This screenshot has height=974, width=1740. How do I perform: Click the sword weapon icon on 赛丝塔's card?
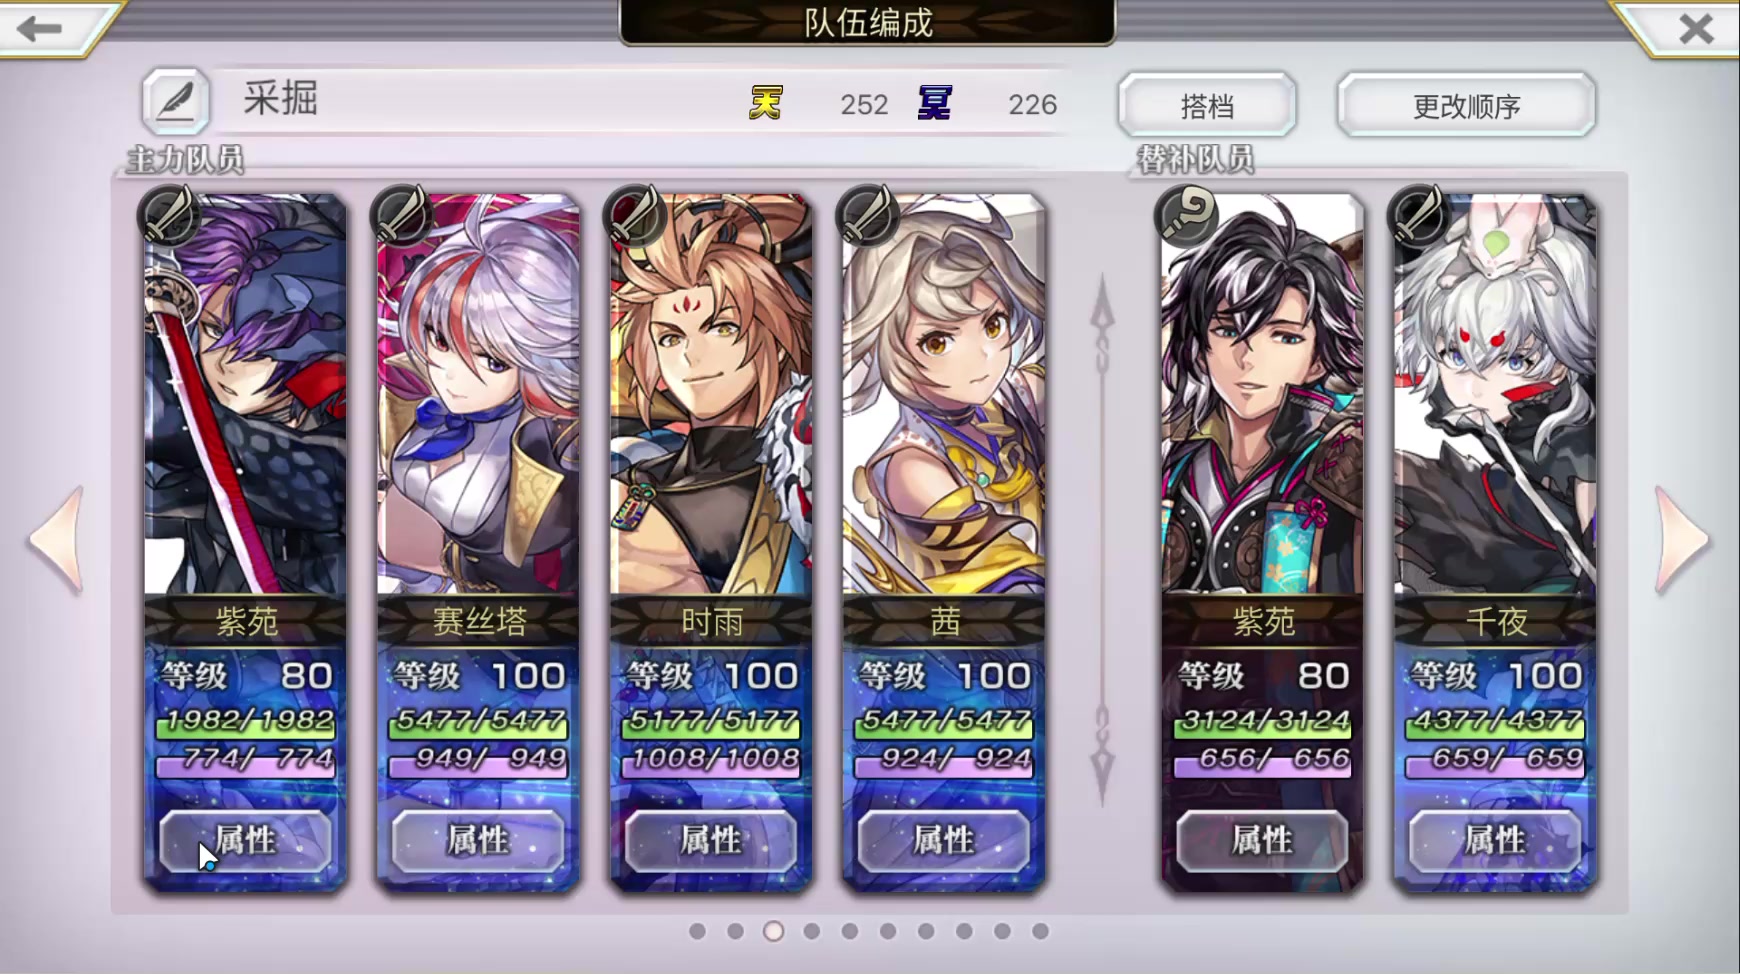click(x=401, y=215)
